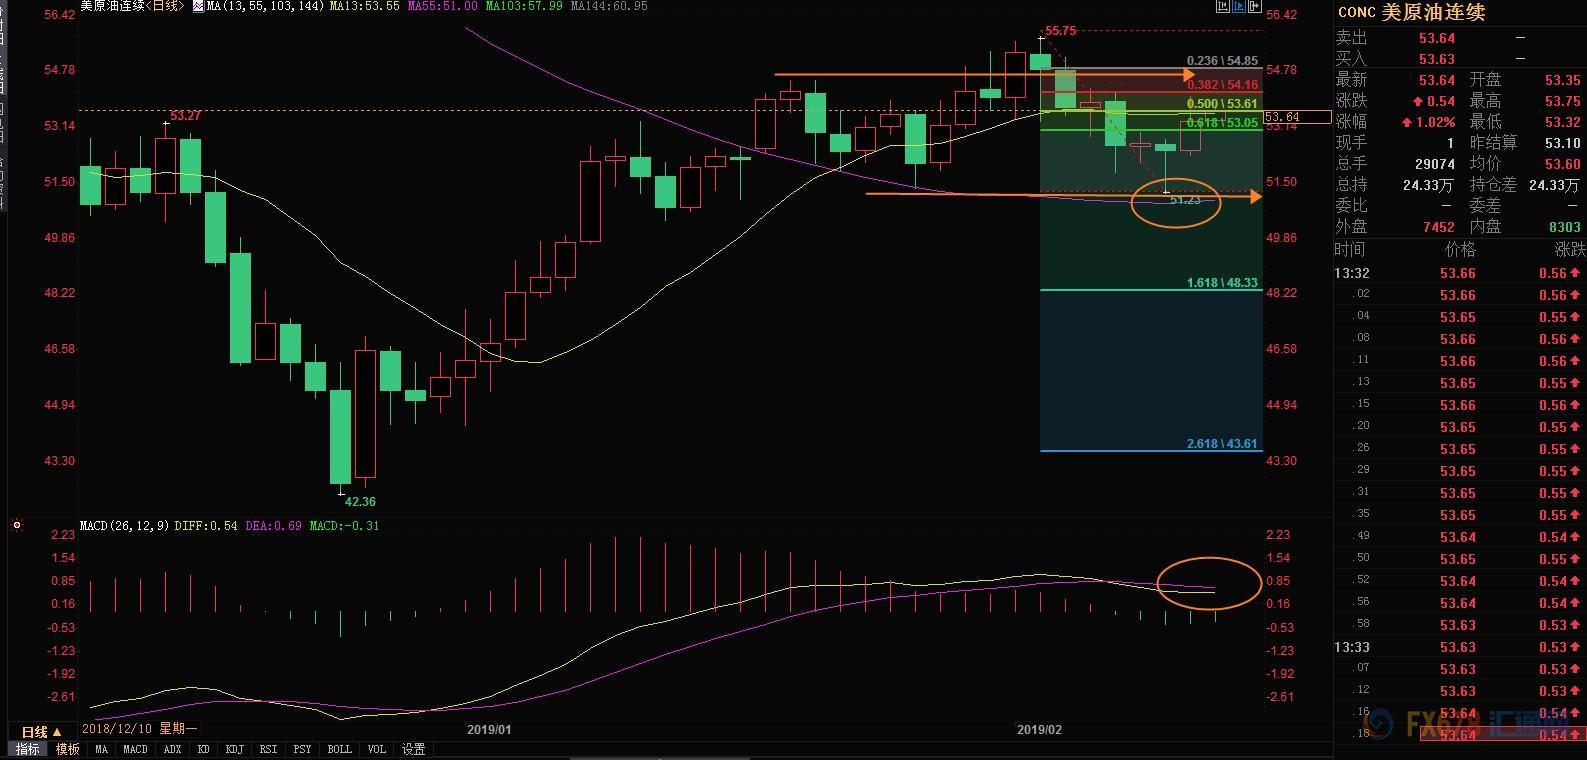The width and height of the screenshot is (1587, 760).
Task: Select the BOLL indicator tab
Action: 339,749
